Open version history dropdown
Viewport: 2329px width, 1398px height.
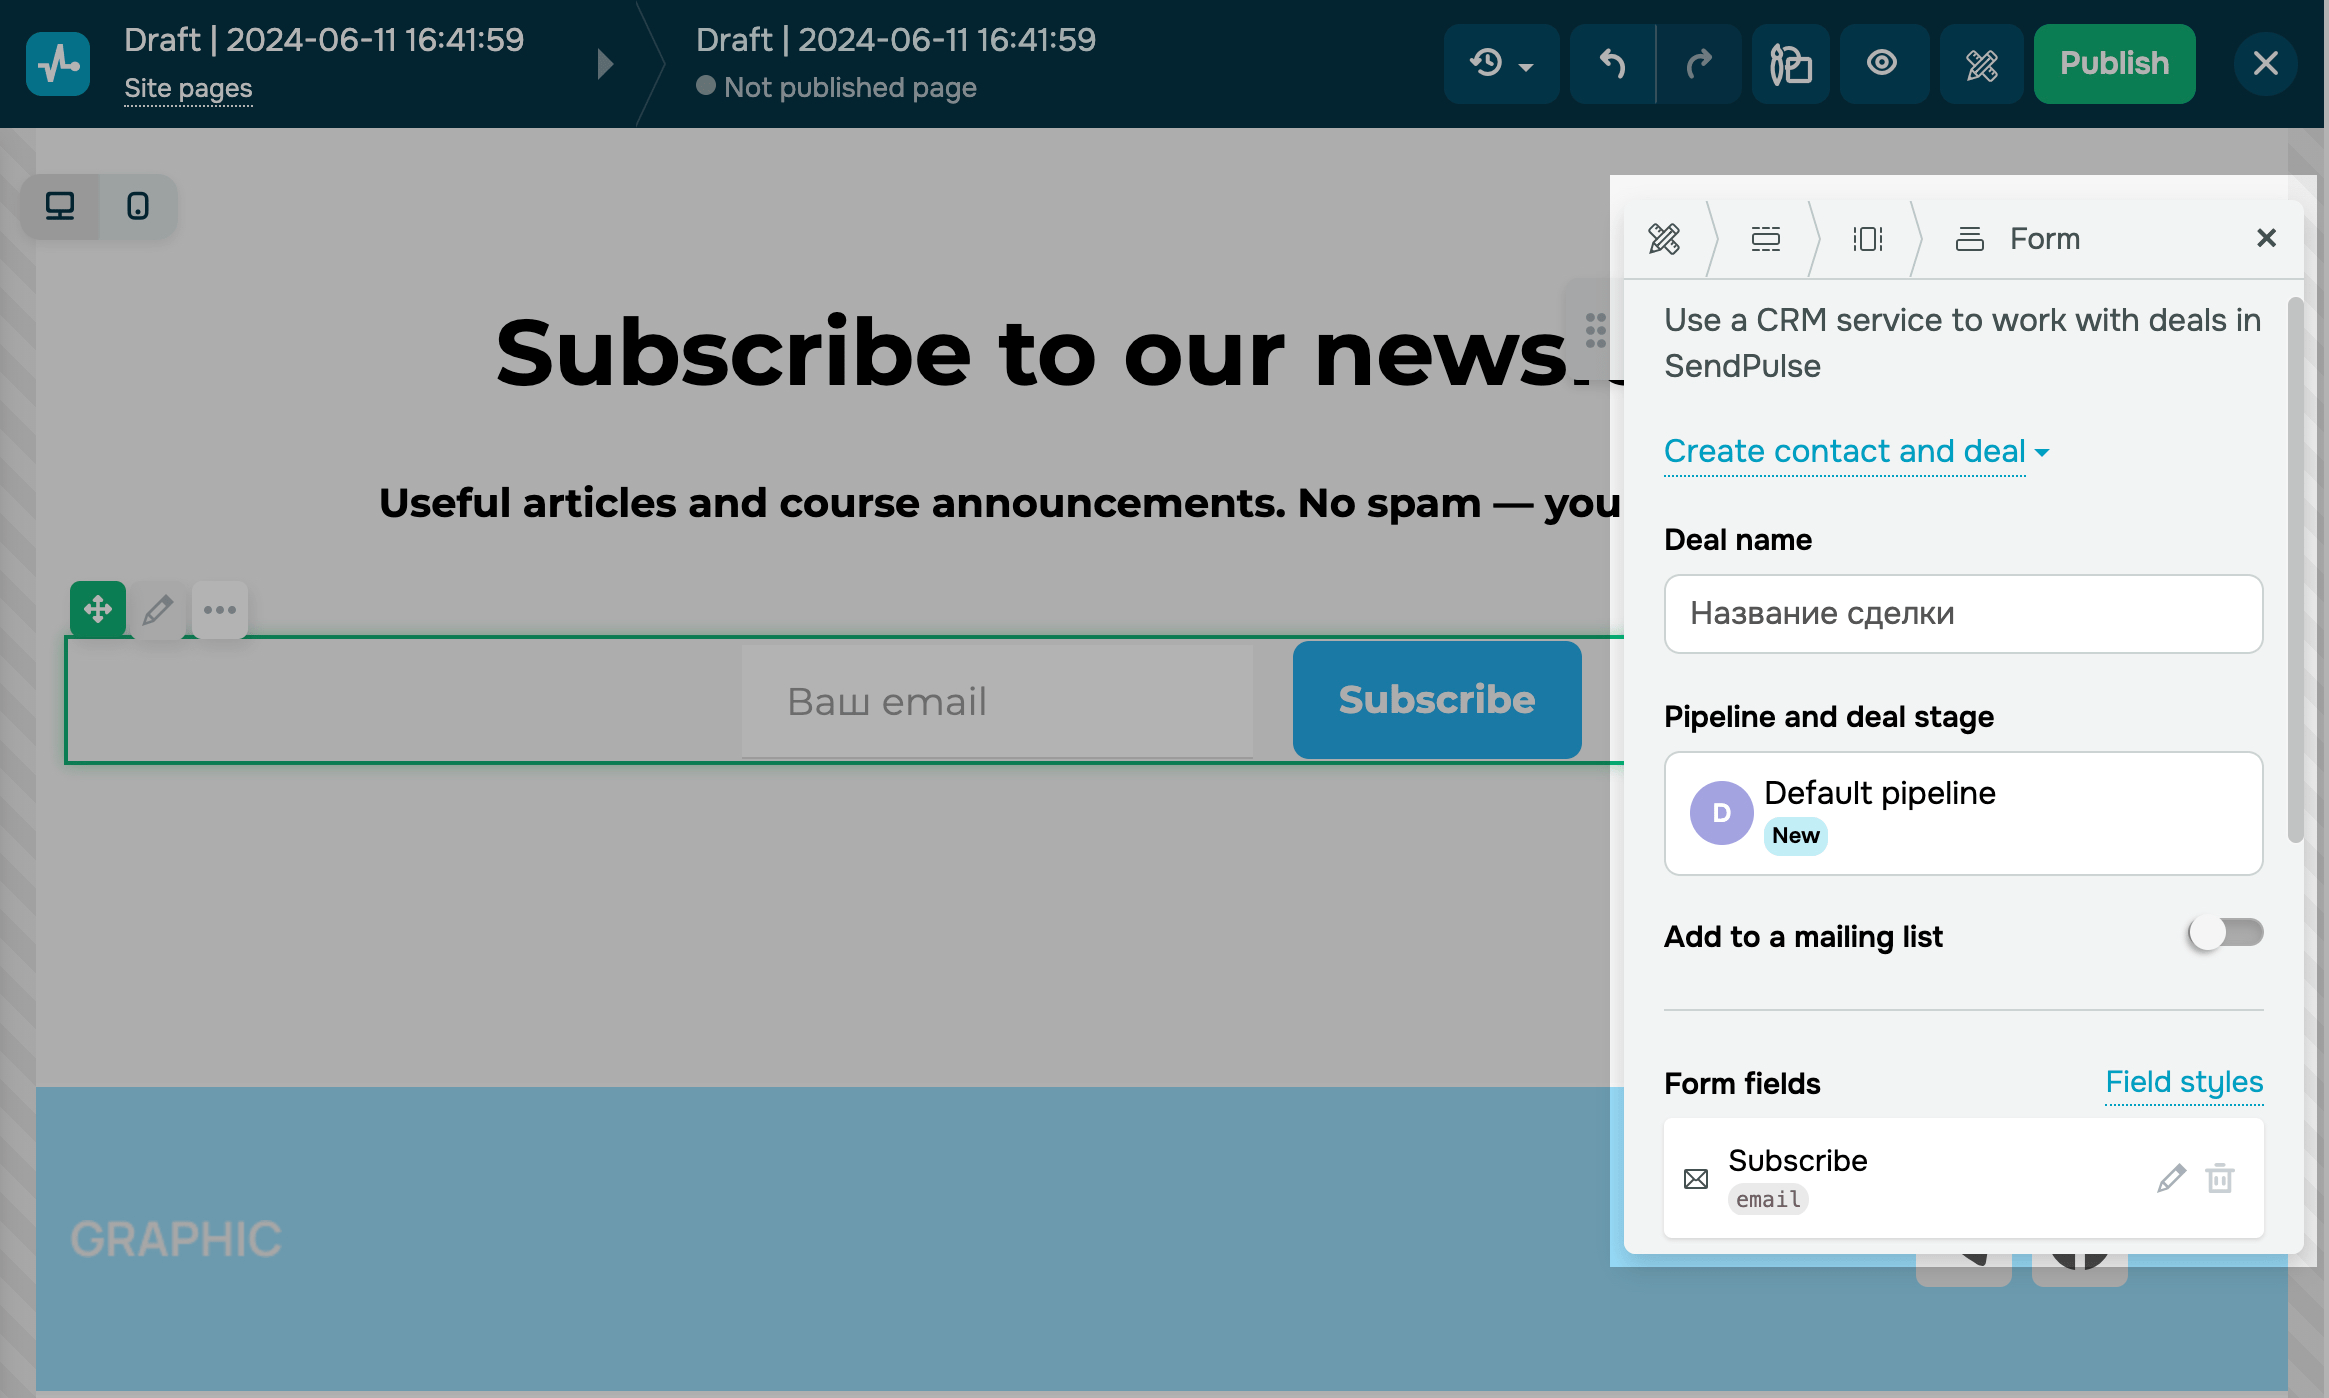1500,64
